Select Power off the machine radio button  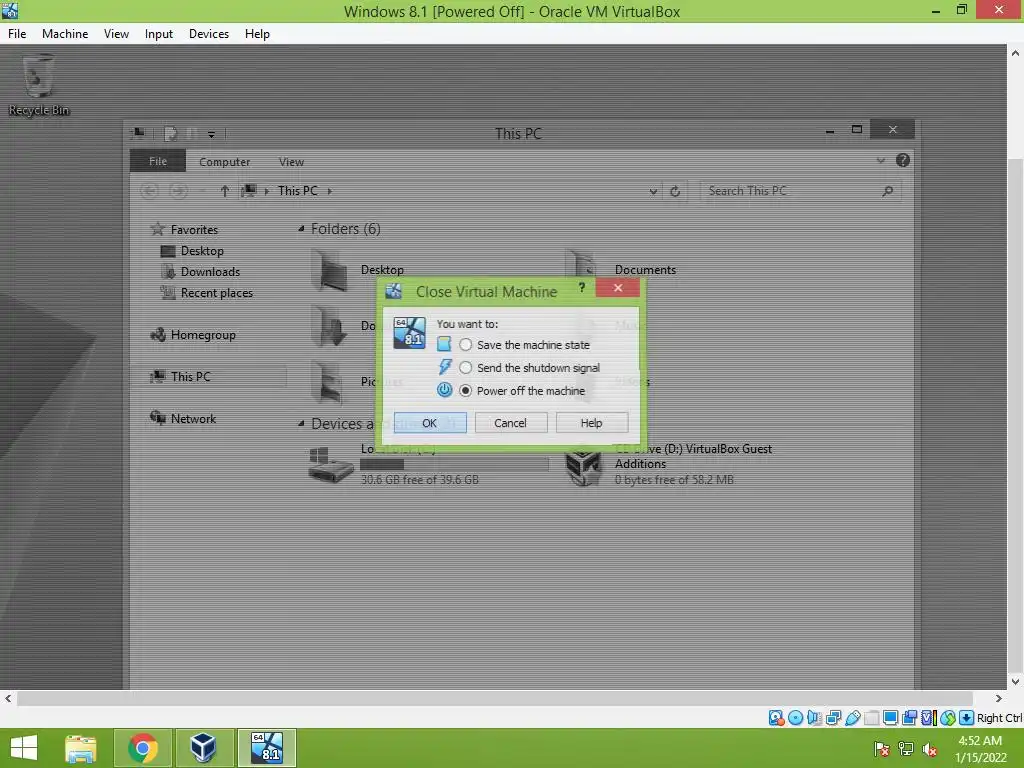465,391
